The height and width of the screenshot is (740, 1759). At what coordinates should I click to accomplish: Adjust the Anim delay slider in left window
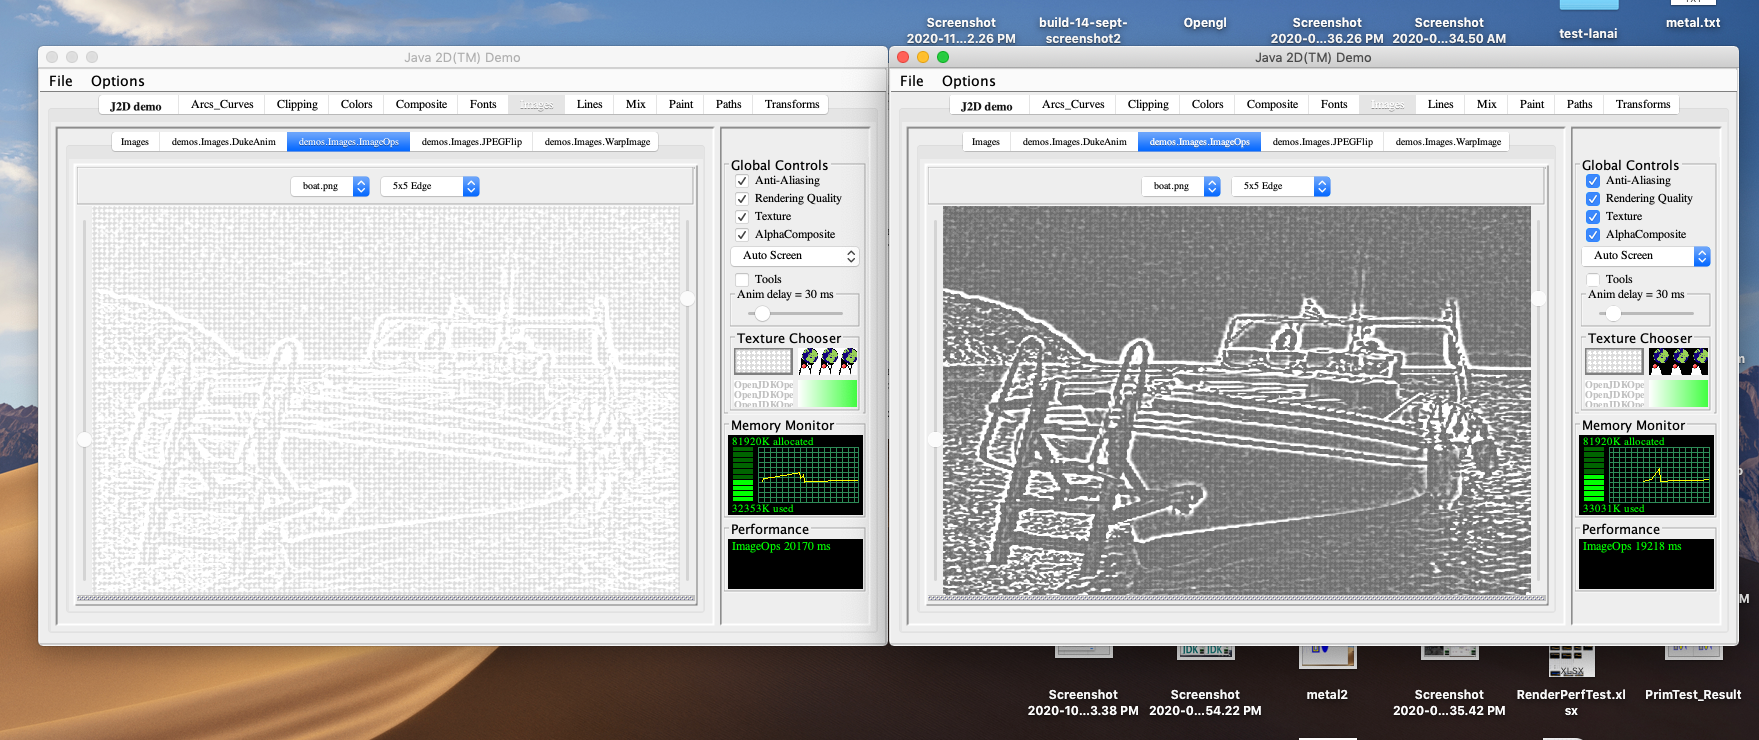pos(762,313)
